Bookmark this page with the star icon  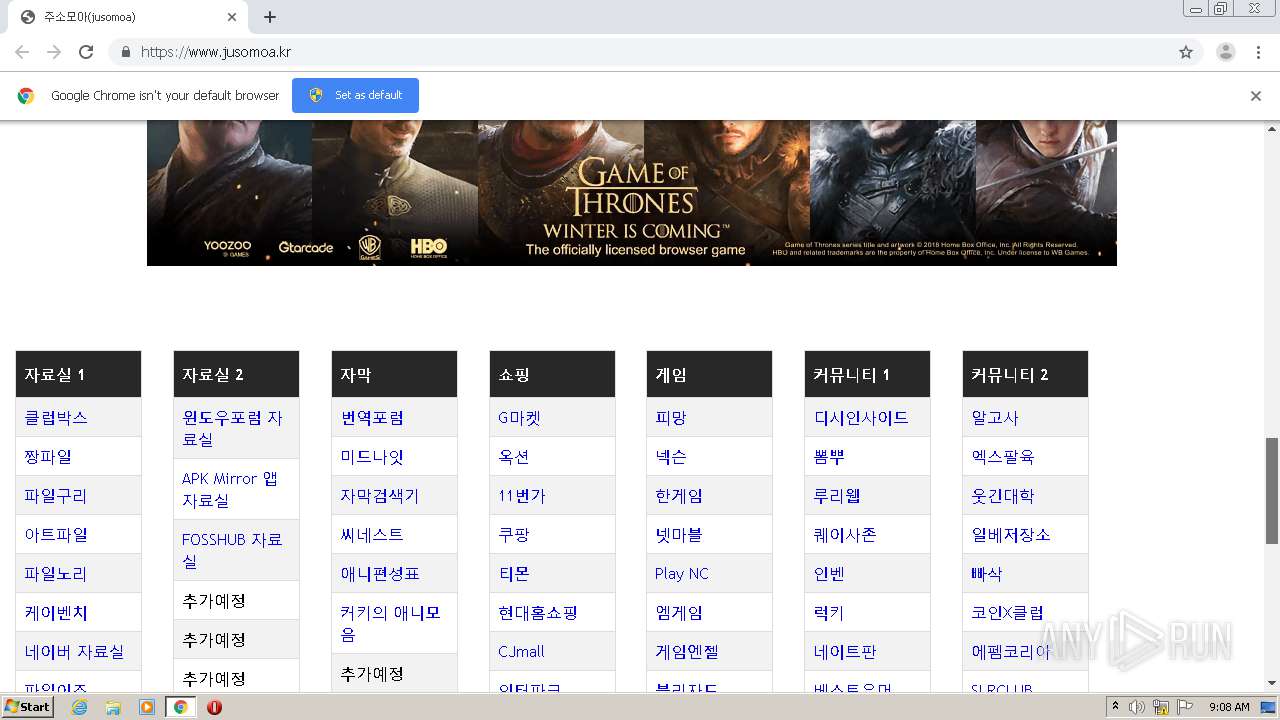pyautogui.click(x=1186, y=52)
